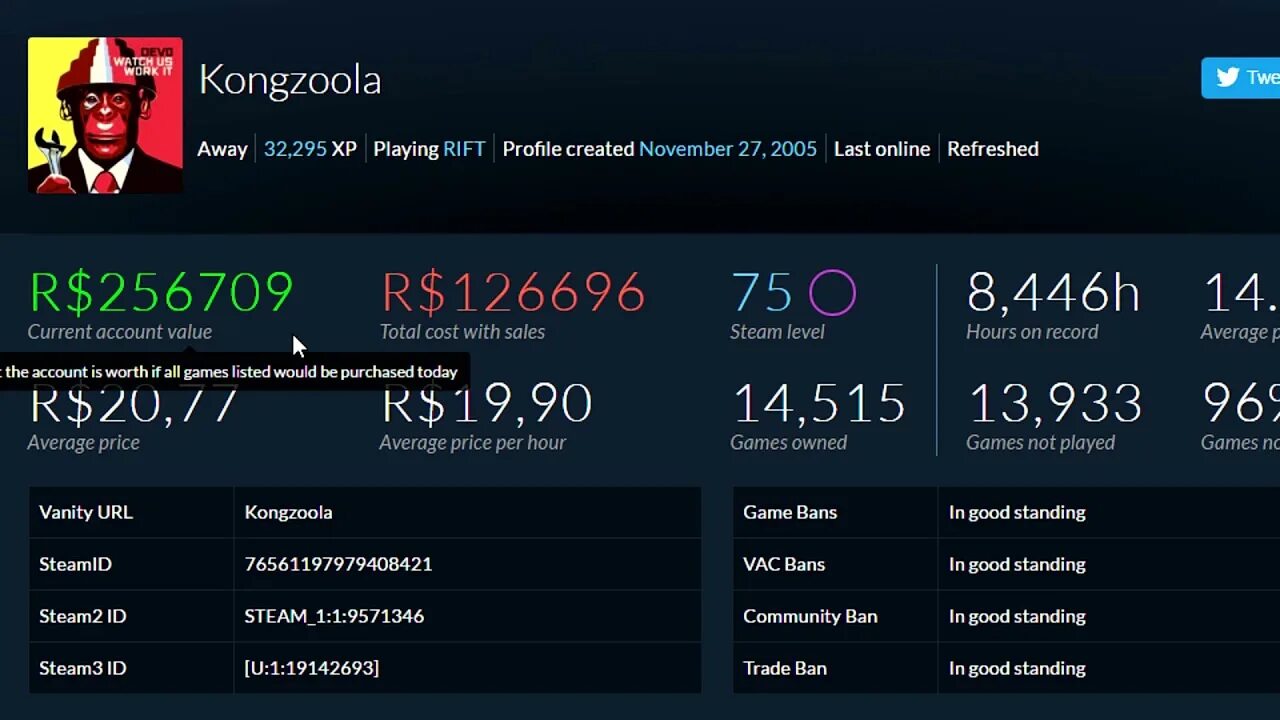
Task: Click the VAC Bans row label
Action: pyautogui.click(x=784, y=564)
